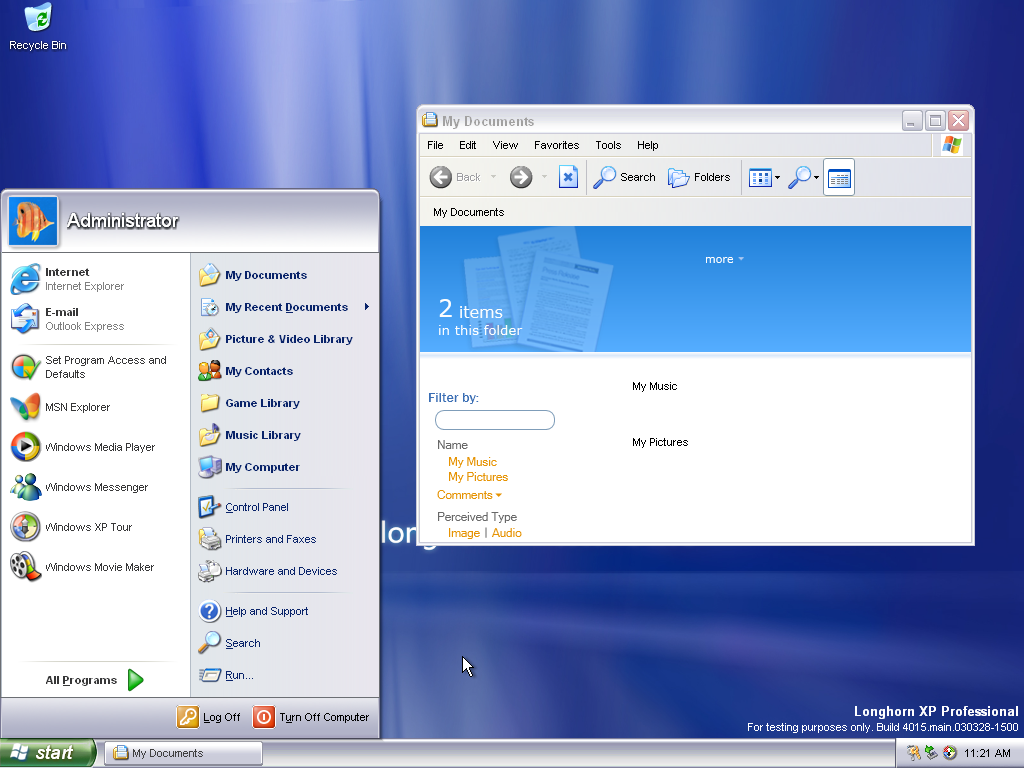Click the Folders toolbar button
Viewport: 1024px width, 768px height.
click(699, 177)
